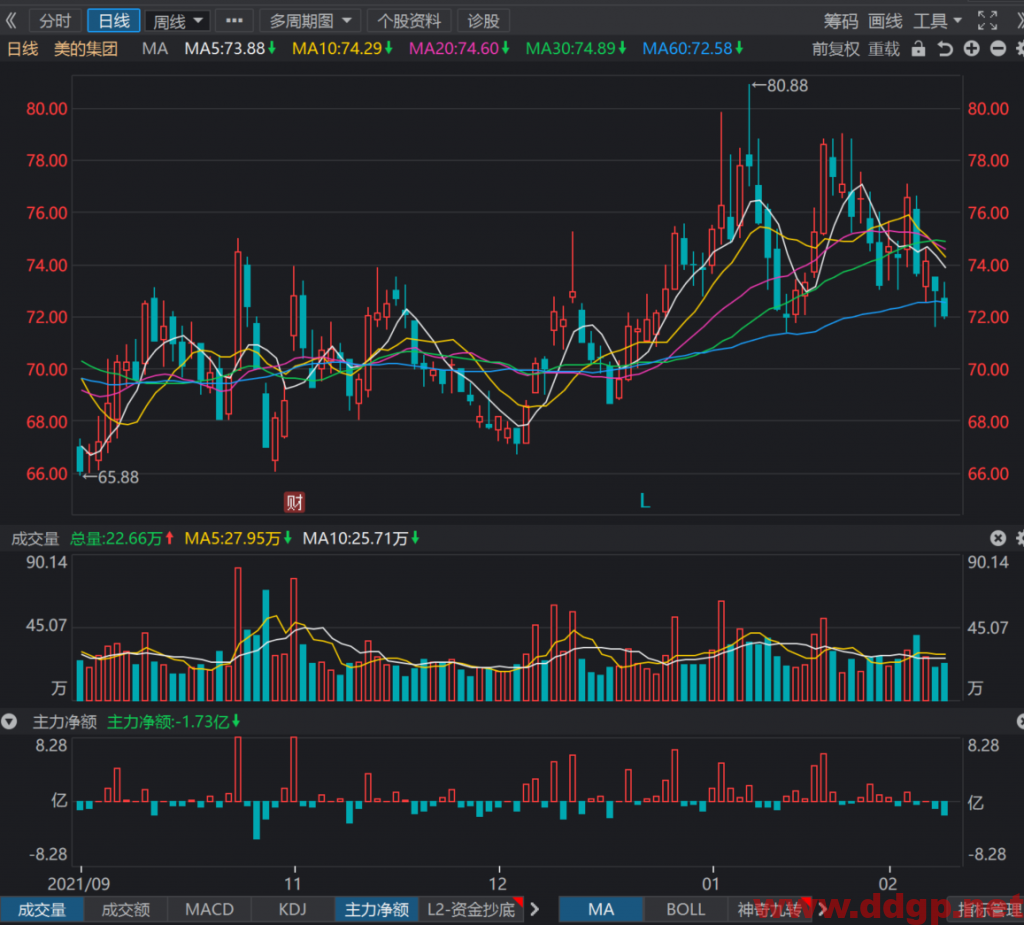The width and height of the screenshot is (1024, 925).
Task: Click the blue MA60:72.58 readout
Action: [x=693, y=49]
